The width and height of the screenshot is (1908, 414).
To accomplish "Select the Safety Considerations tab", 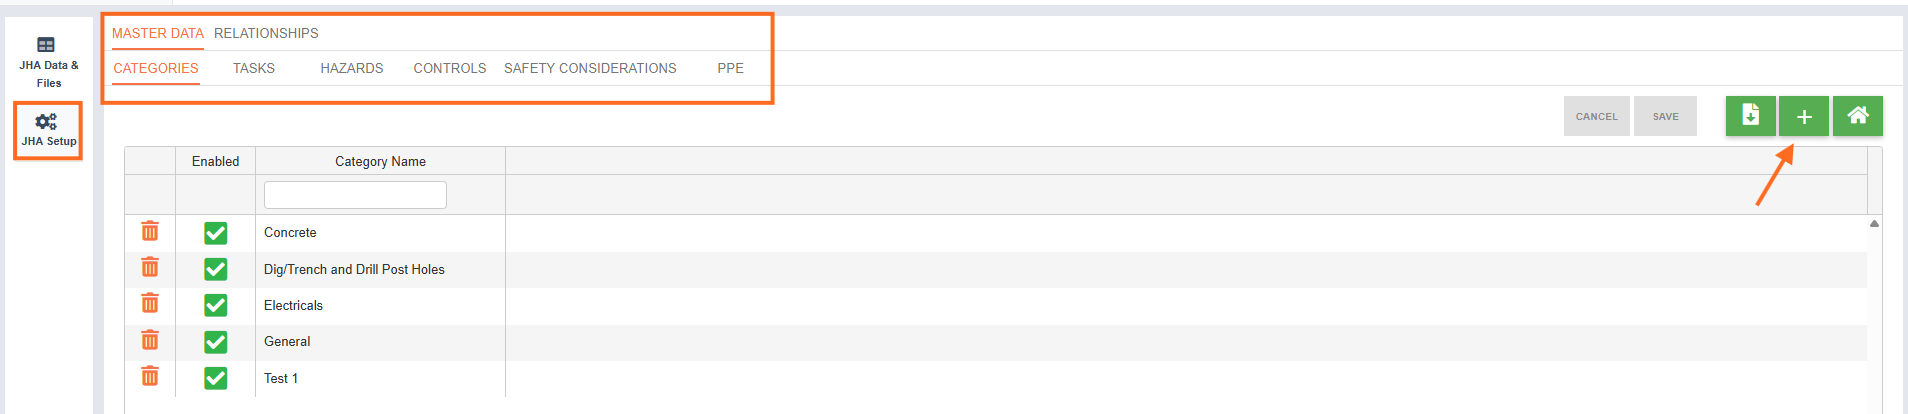I will tap(590, 68).
